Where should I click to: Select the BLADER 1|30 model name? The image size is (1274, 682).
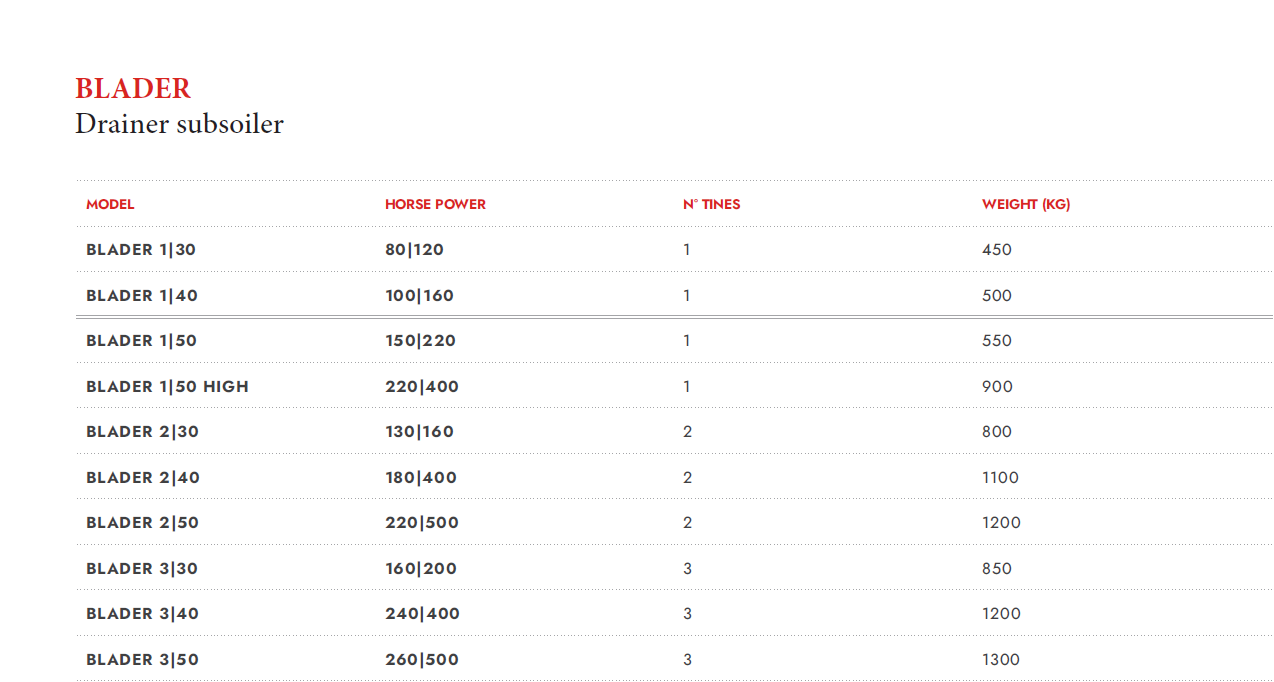(141, 250)
